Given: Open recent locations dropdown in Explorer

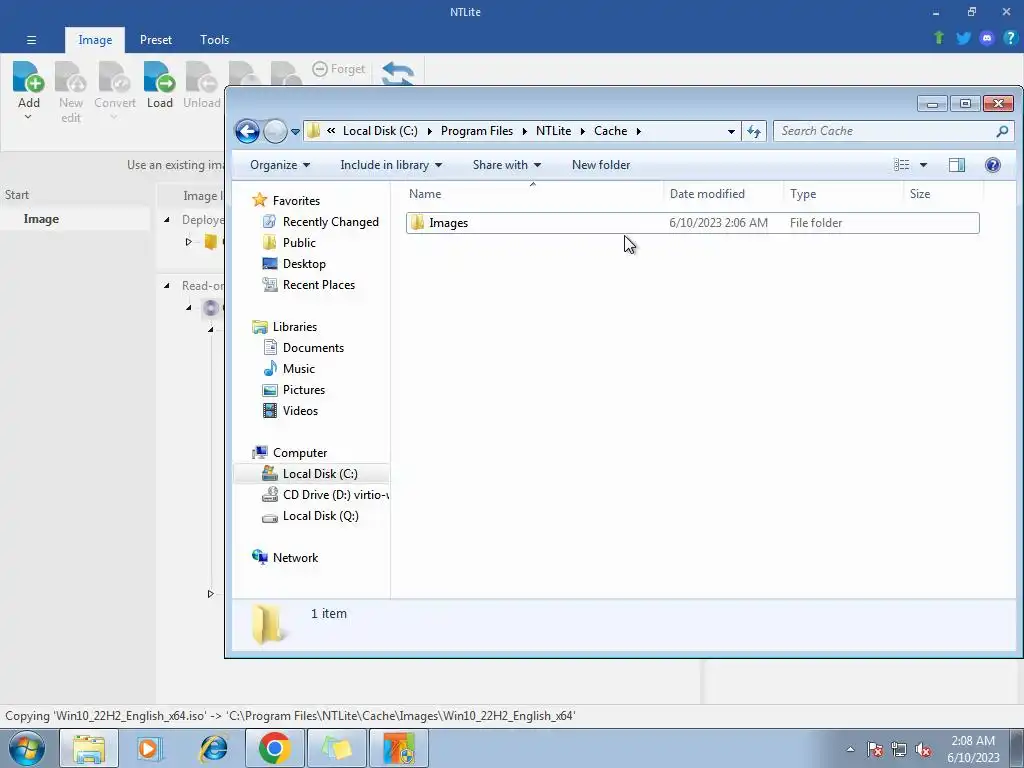Looking at the screenshot, I should click(295, 131).
